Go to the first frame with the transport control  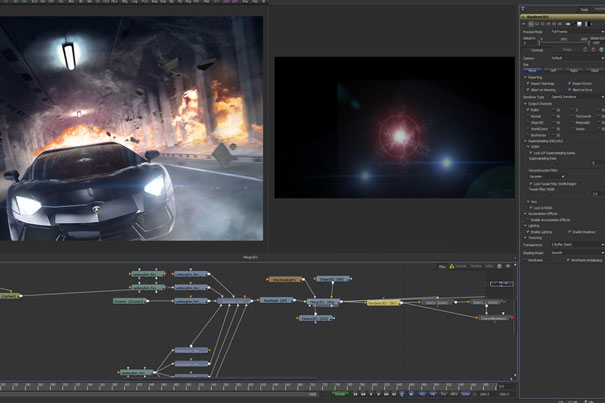coord(355,394)
